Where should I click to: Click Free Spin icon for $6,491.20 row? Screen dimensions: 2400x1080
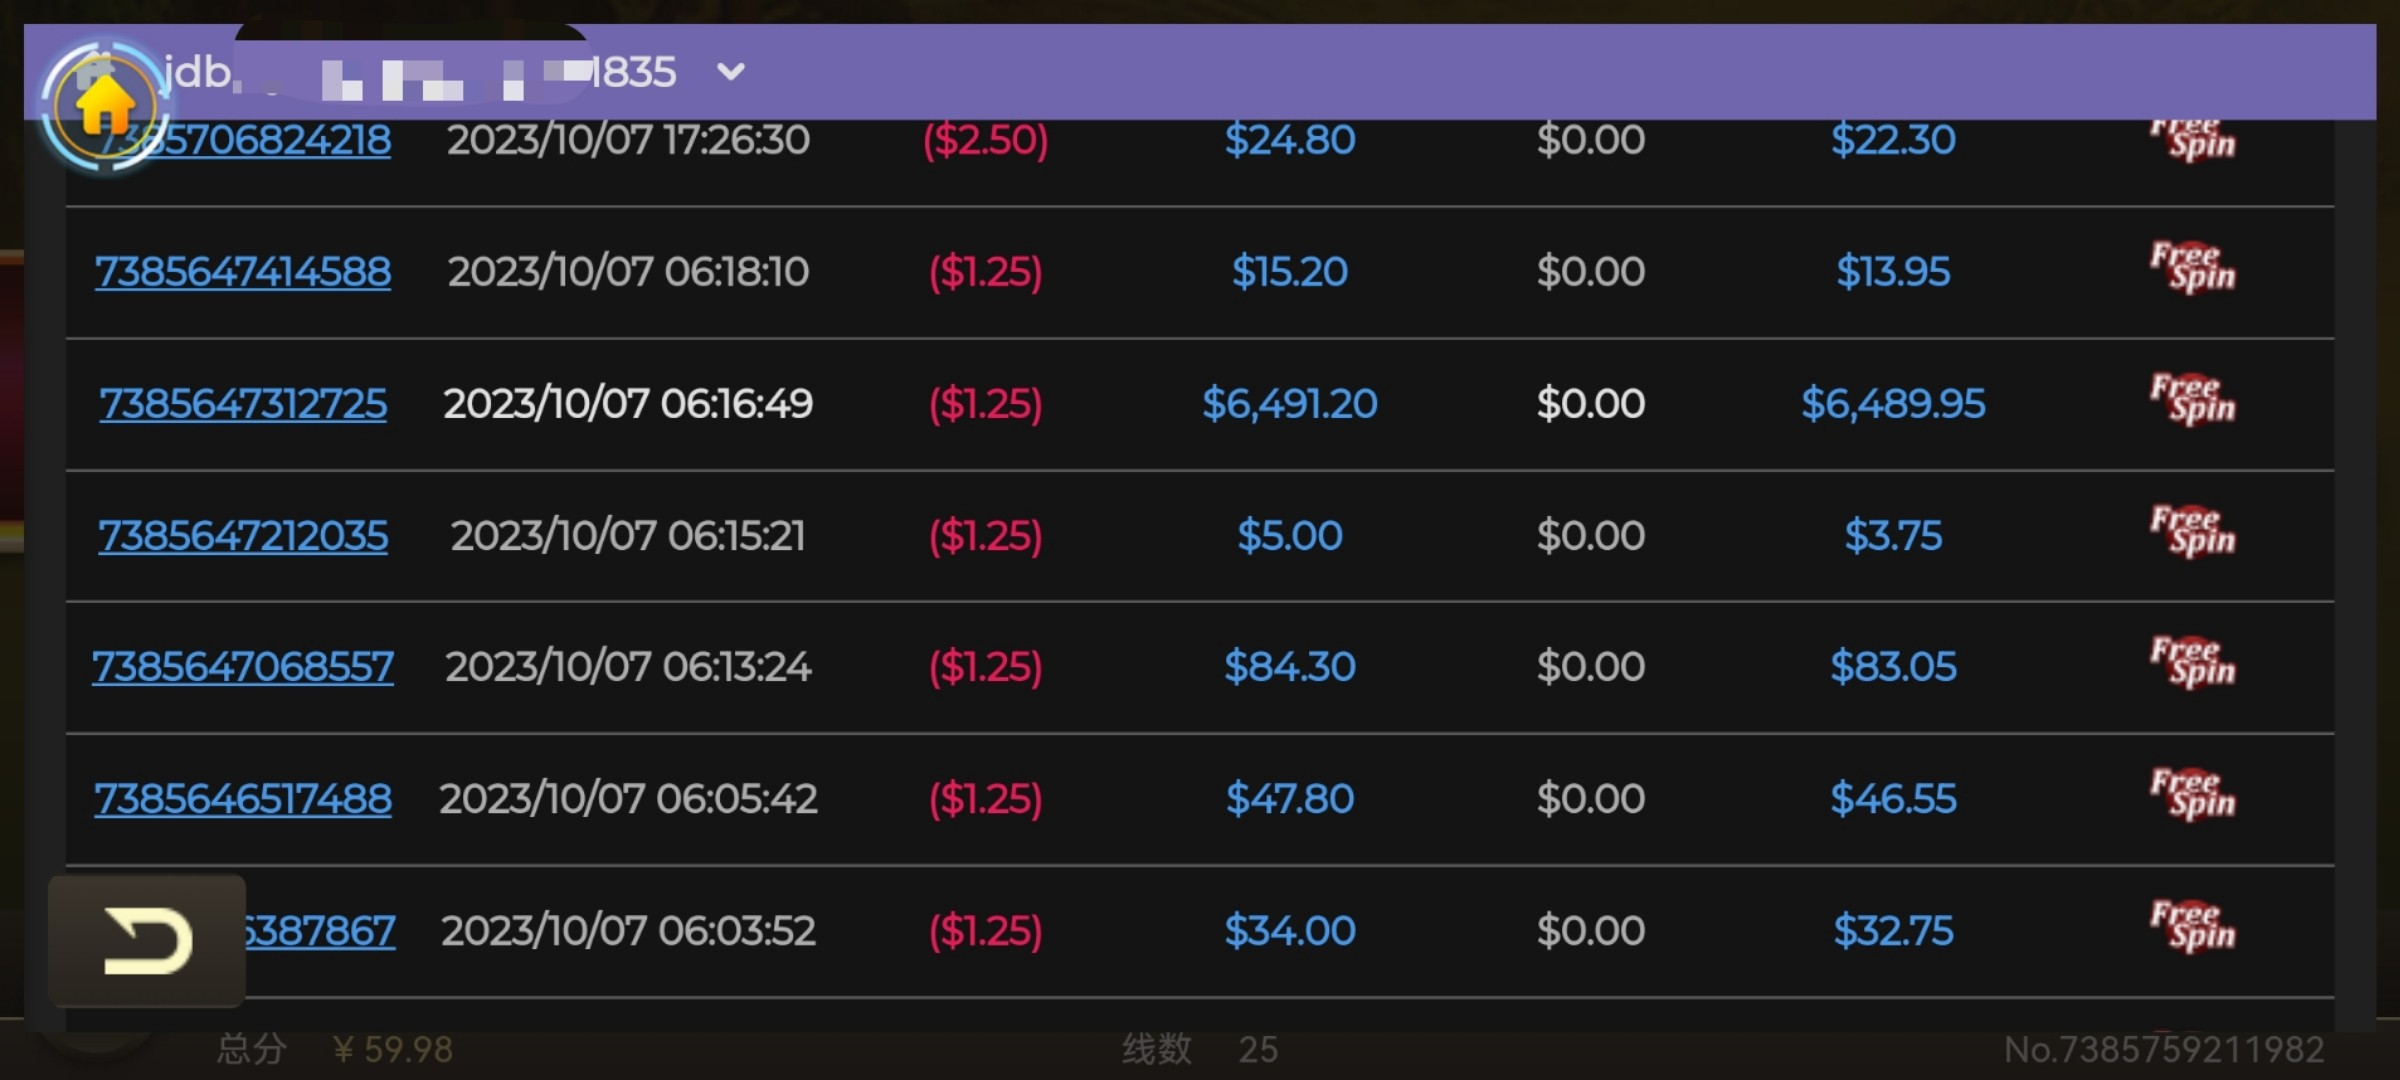tap(2192, 400)
